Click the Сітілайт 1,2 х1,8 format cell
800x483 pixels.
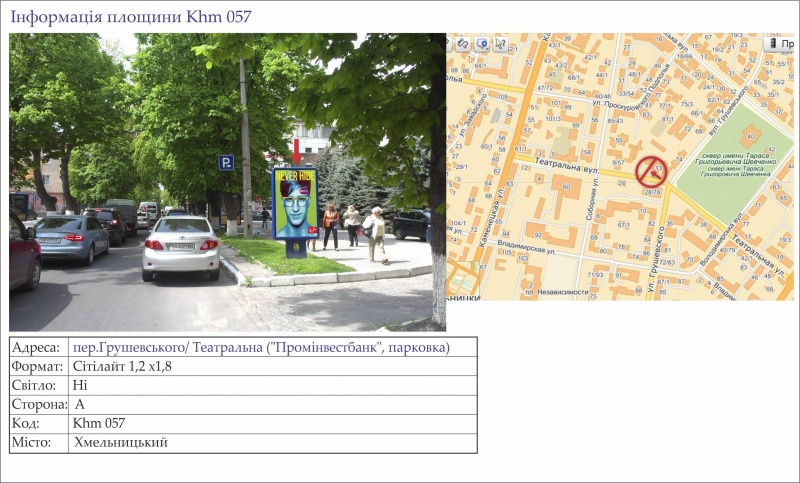point(122,366)
